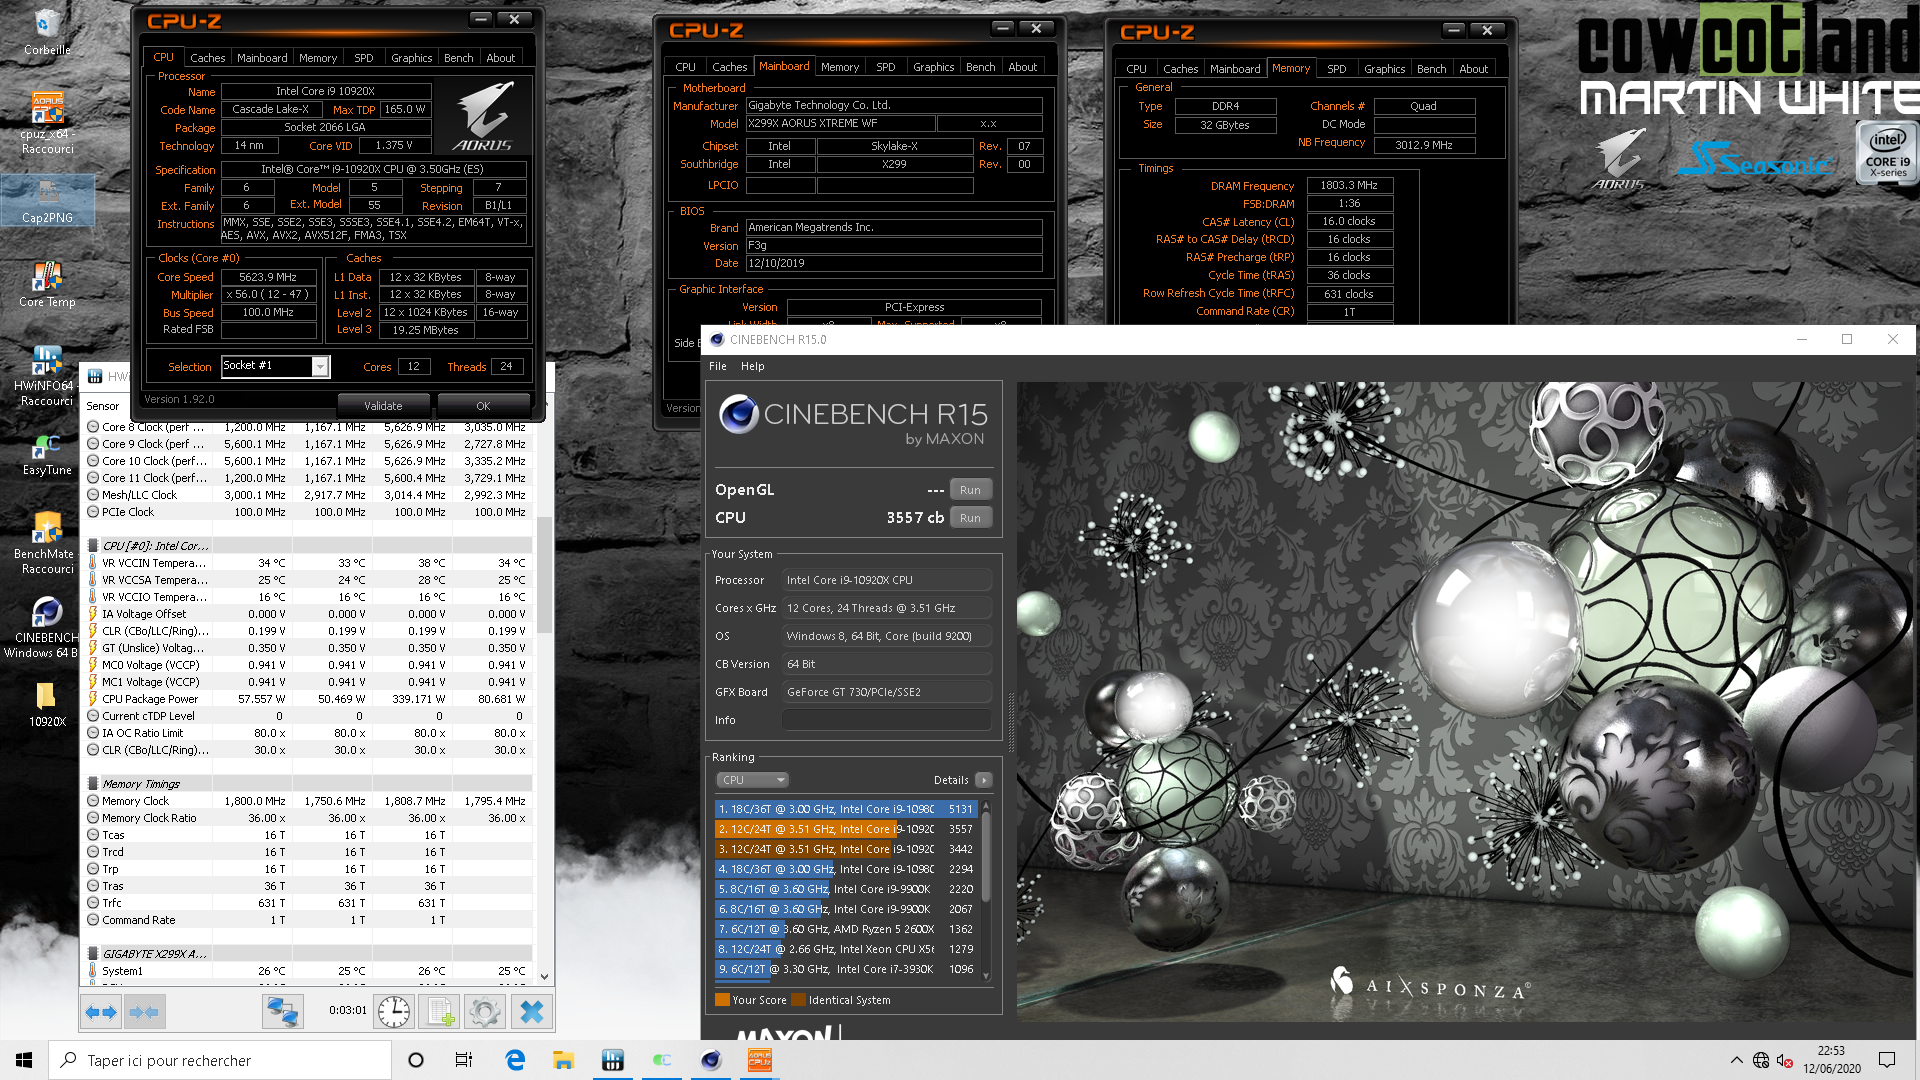Open Windows Start menu

pyautogui.click(x=24, y=1060)
